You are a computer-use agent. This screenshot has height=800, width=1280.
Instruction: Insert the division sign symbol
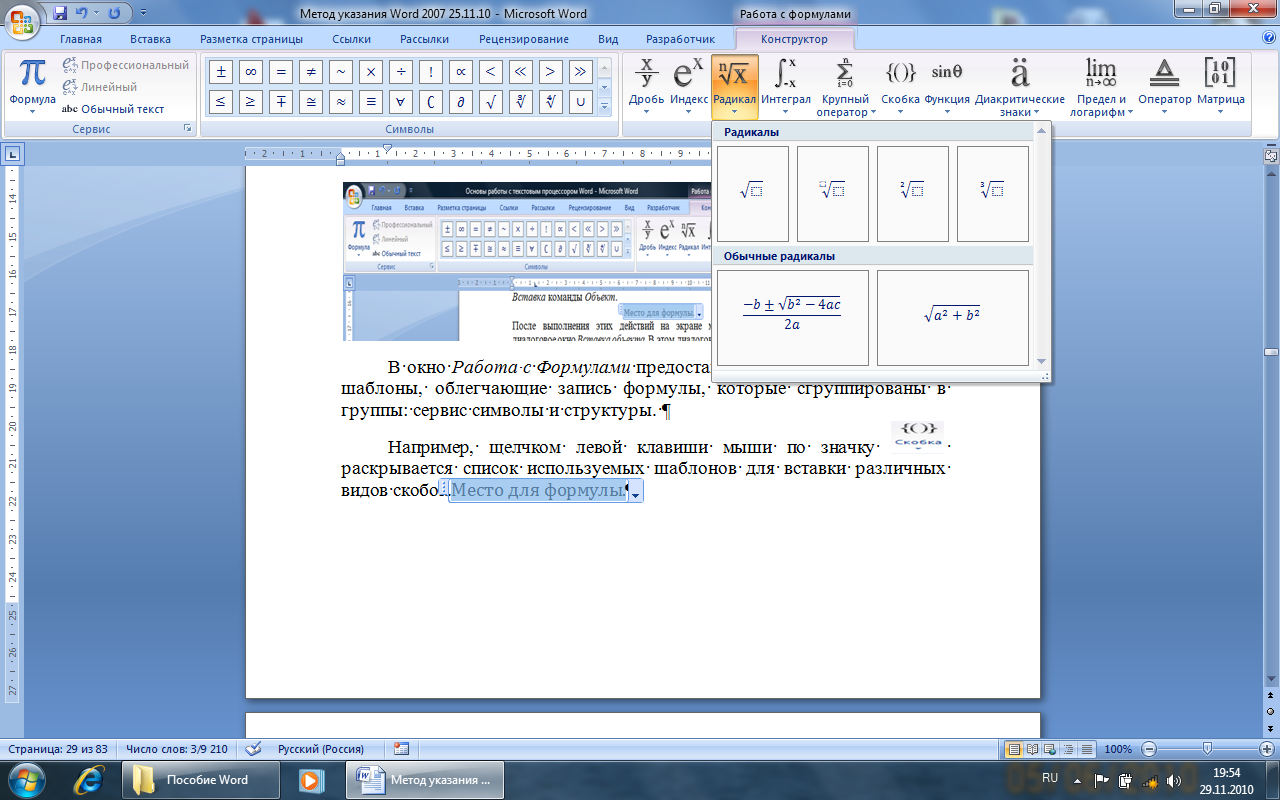(401, 72)
